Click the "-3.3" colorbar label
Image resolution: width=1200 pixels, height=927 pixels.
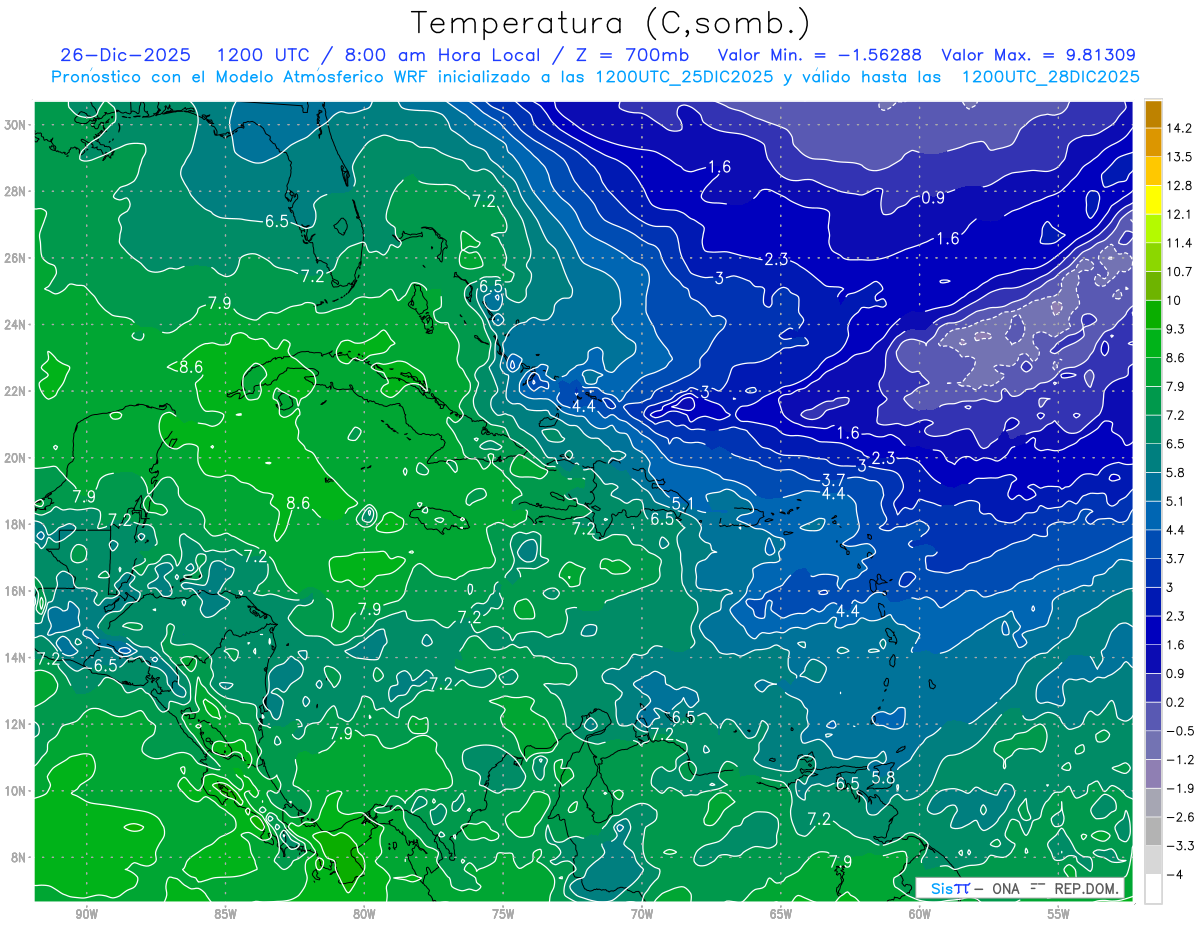coord(1180,846)
